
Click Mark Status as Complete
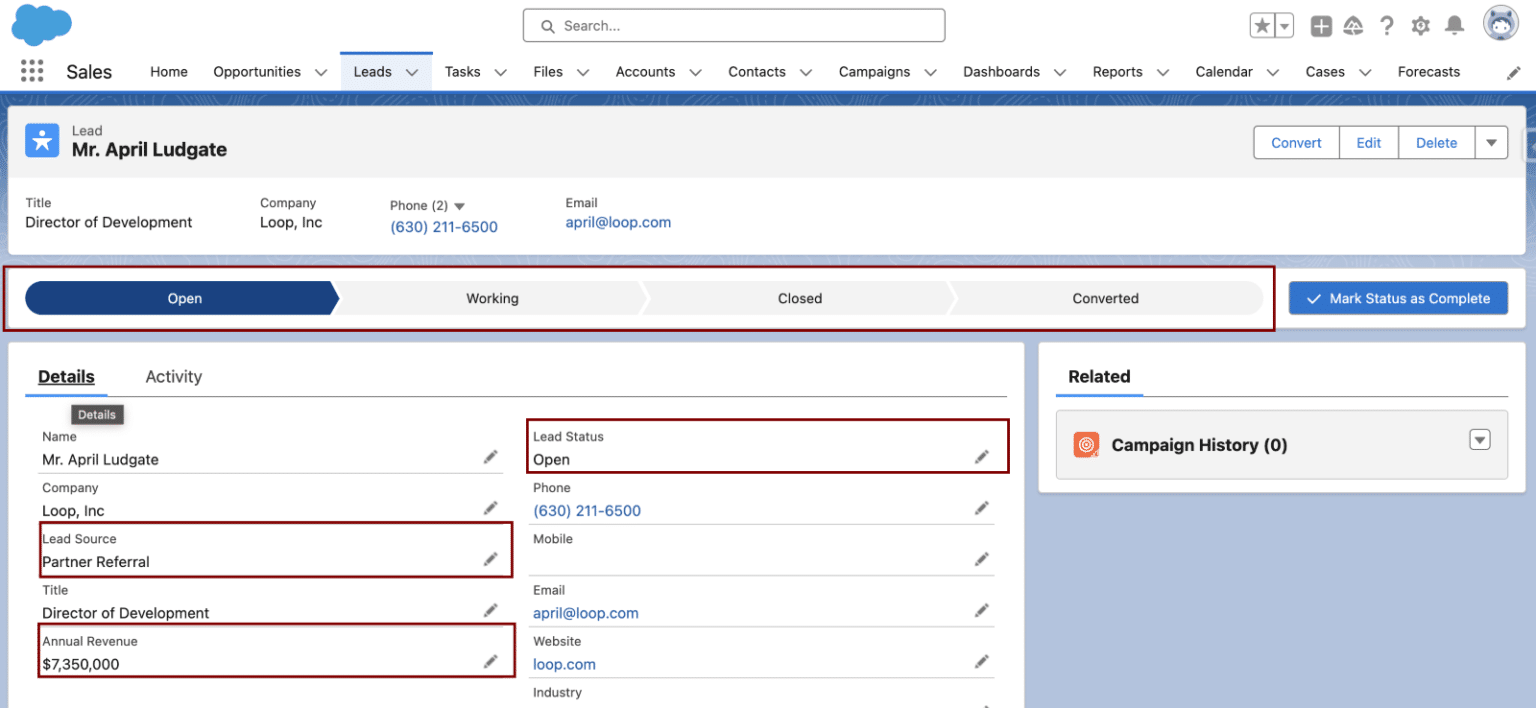tap(1397, 298)
